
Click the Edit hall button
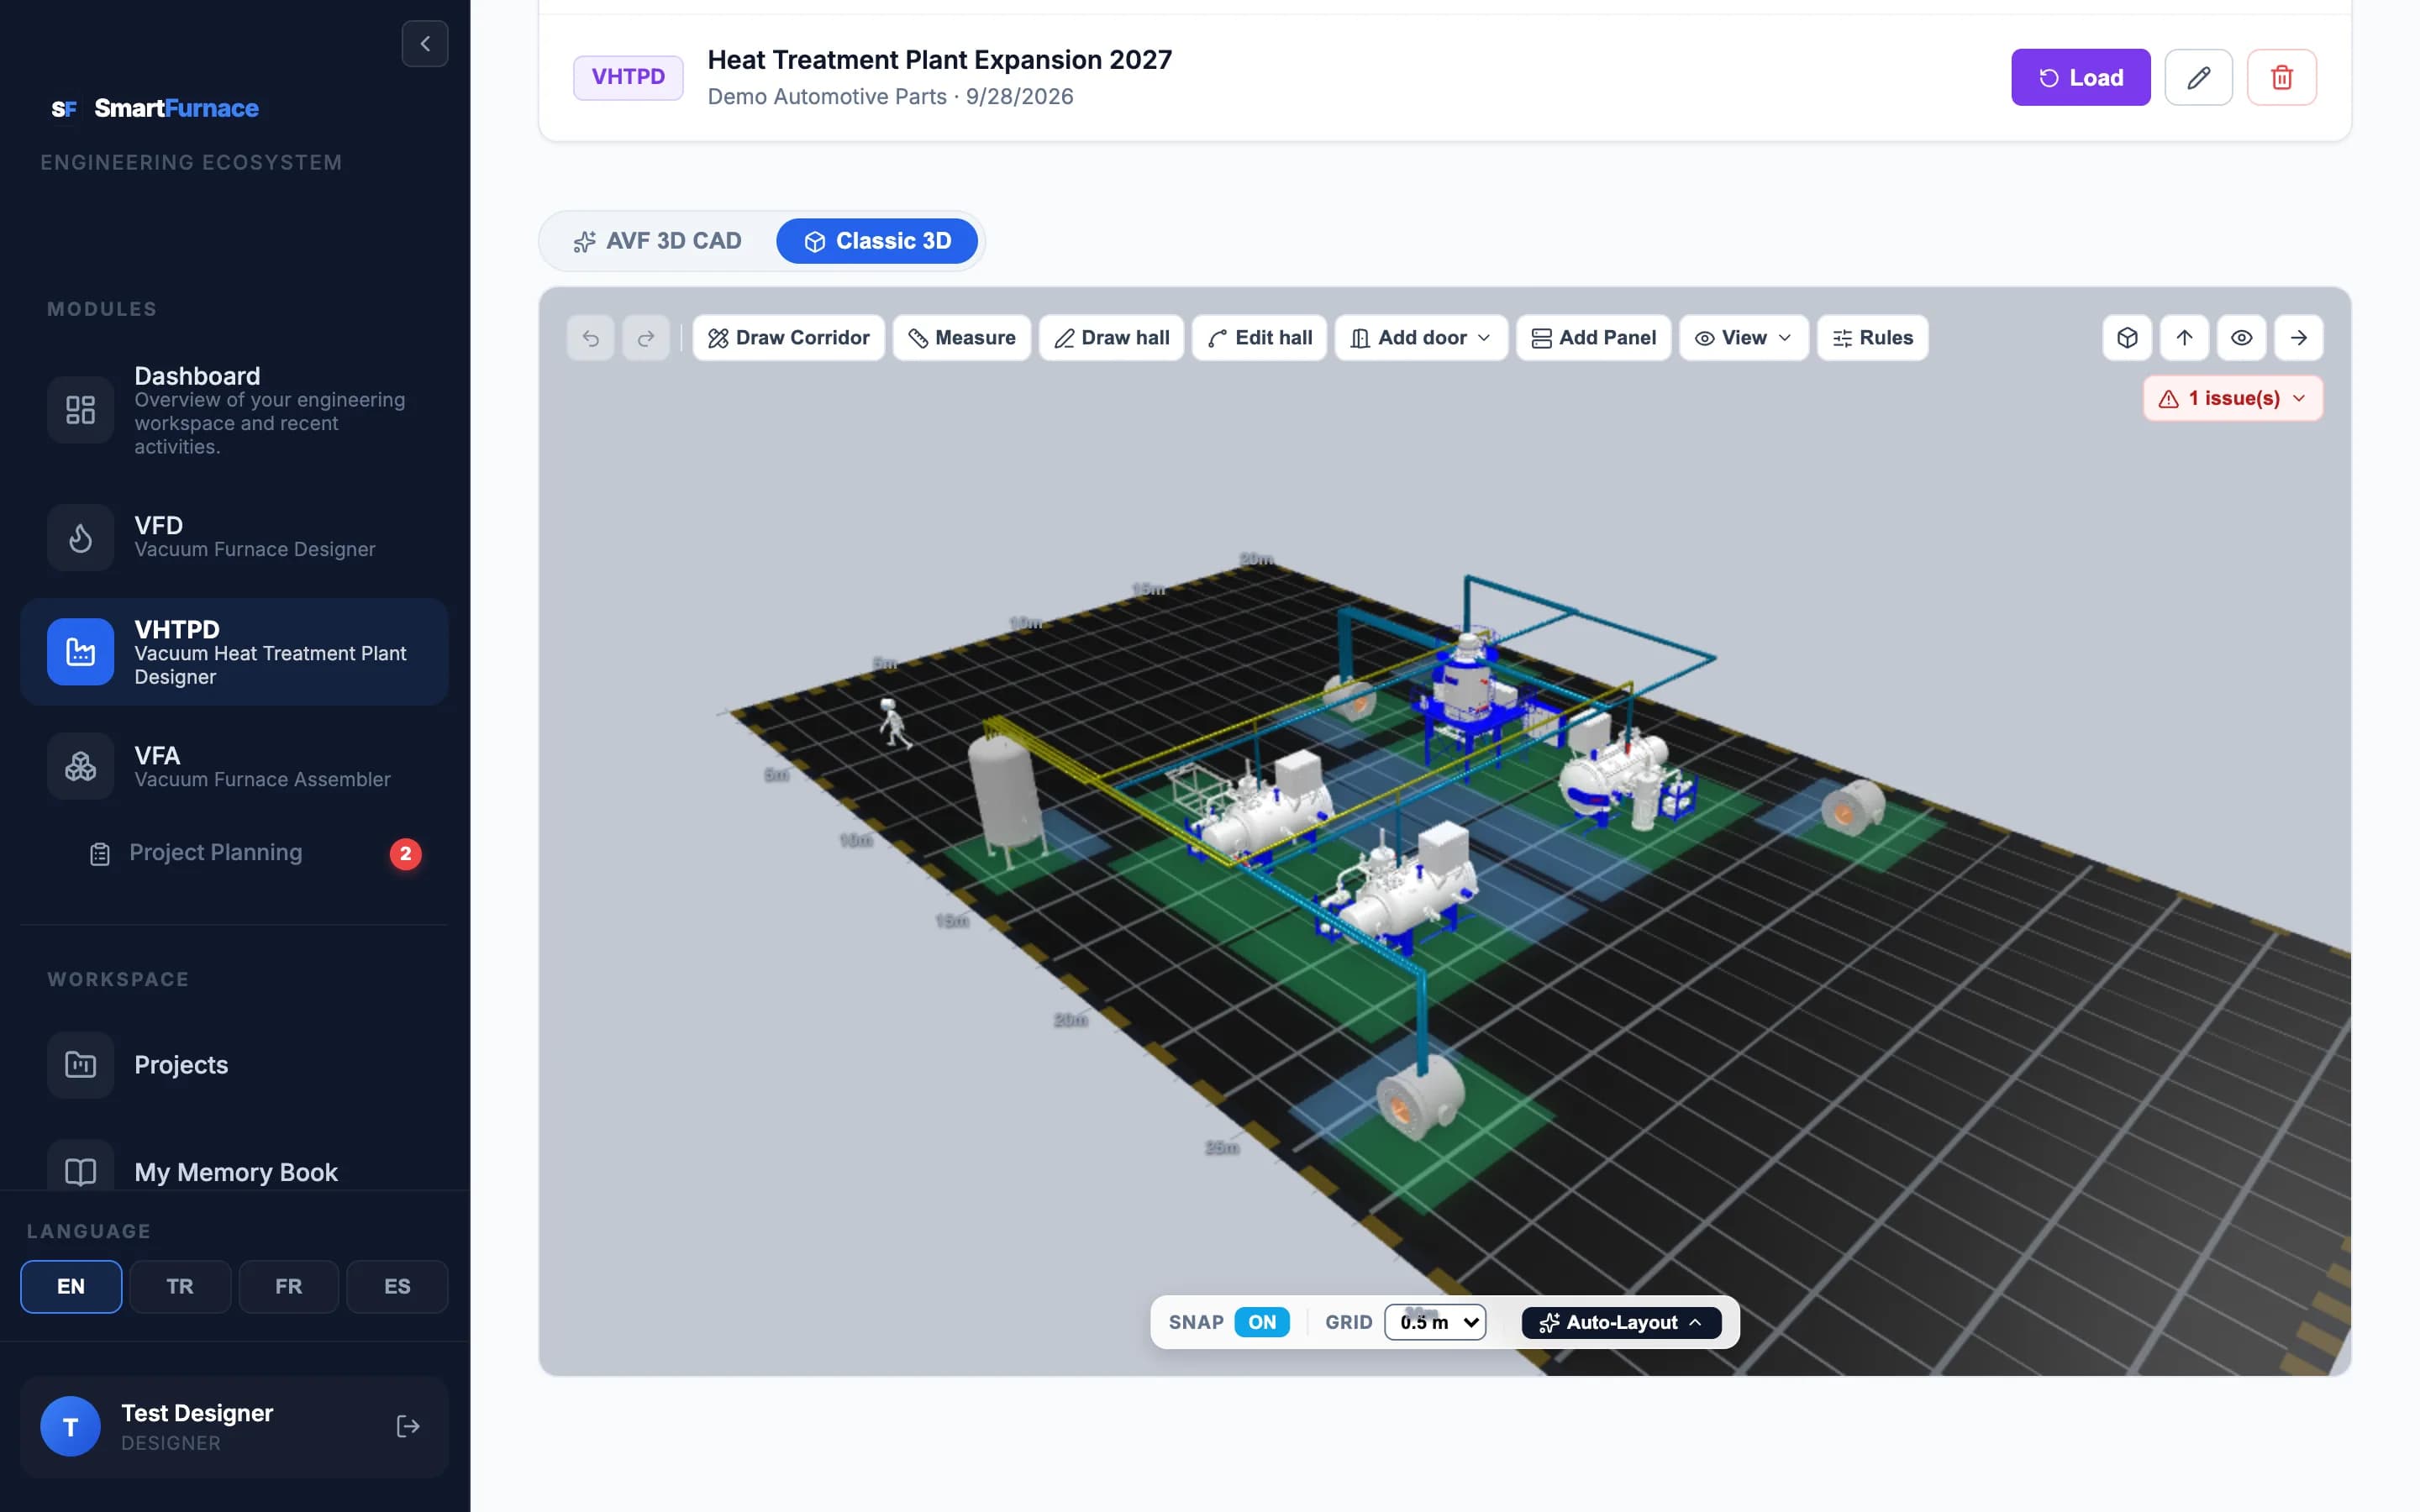coord(1259,338)
